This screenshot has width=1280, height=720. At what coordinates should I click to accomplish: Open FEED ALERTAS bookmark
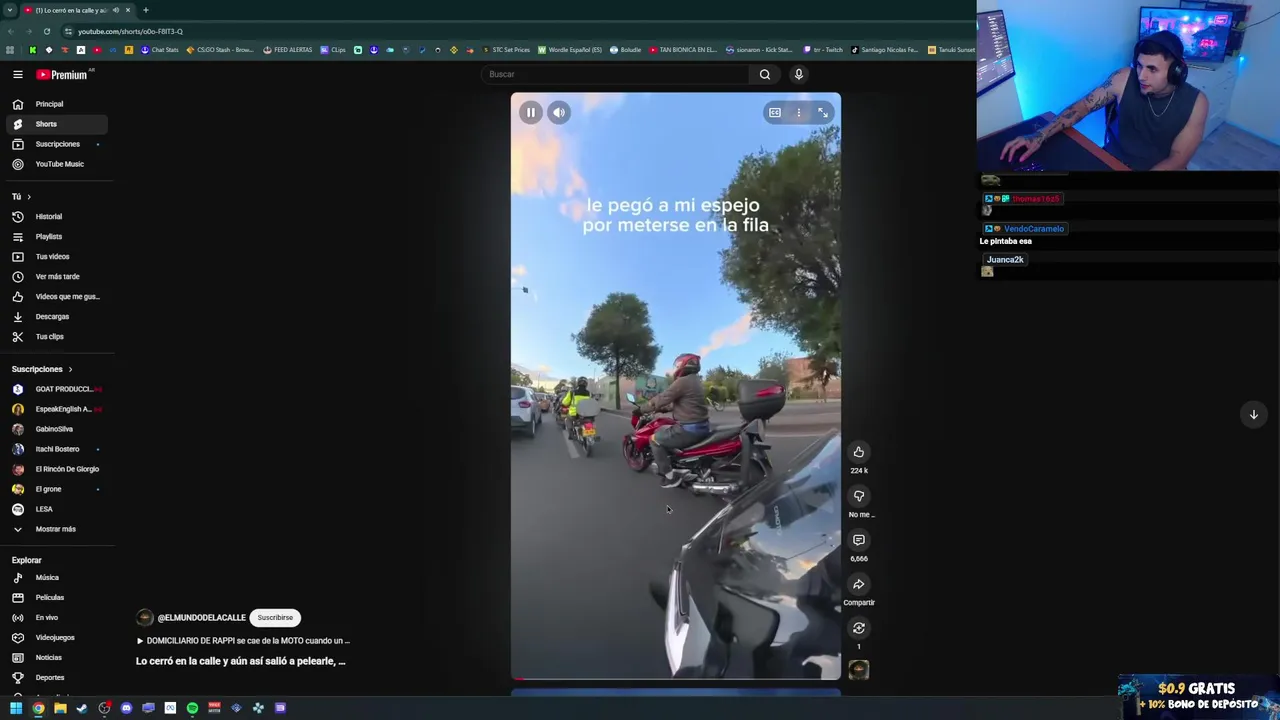(288, 50)
